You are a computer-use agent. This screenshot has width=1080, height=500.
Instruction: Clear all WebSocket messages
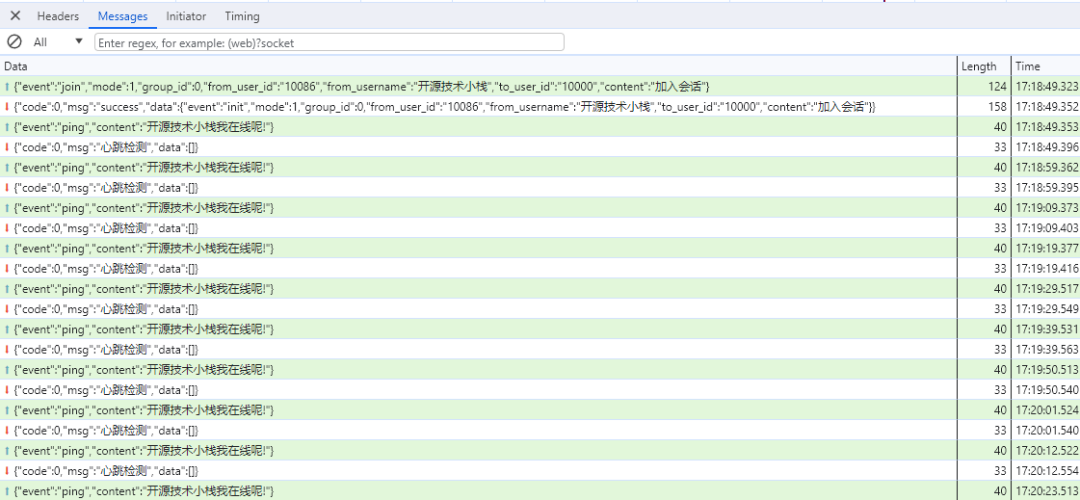(14, 42)
